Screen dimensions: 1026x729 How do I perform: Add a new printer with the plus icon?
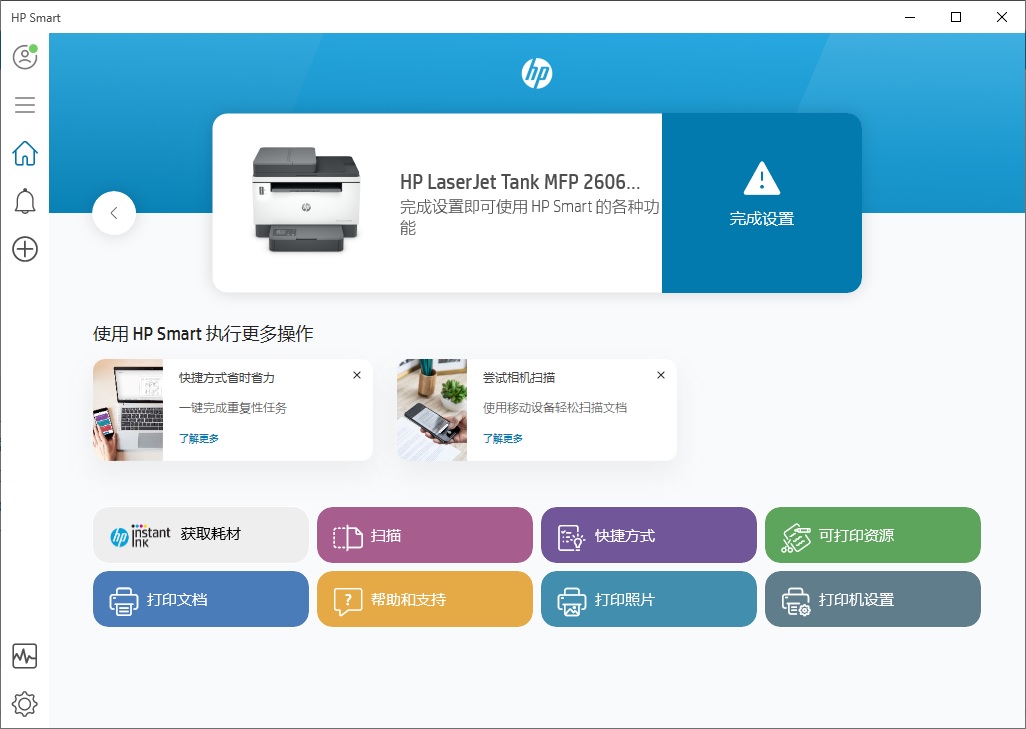[x=23, y=249]
